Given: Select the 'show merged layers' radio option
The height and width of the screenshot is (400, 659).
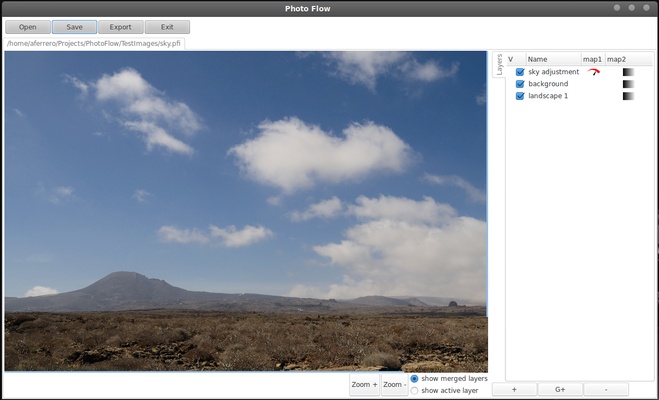Looking at the screenshot, I should [x=449, y=379].
